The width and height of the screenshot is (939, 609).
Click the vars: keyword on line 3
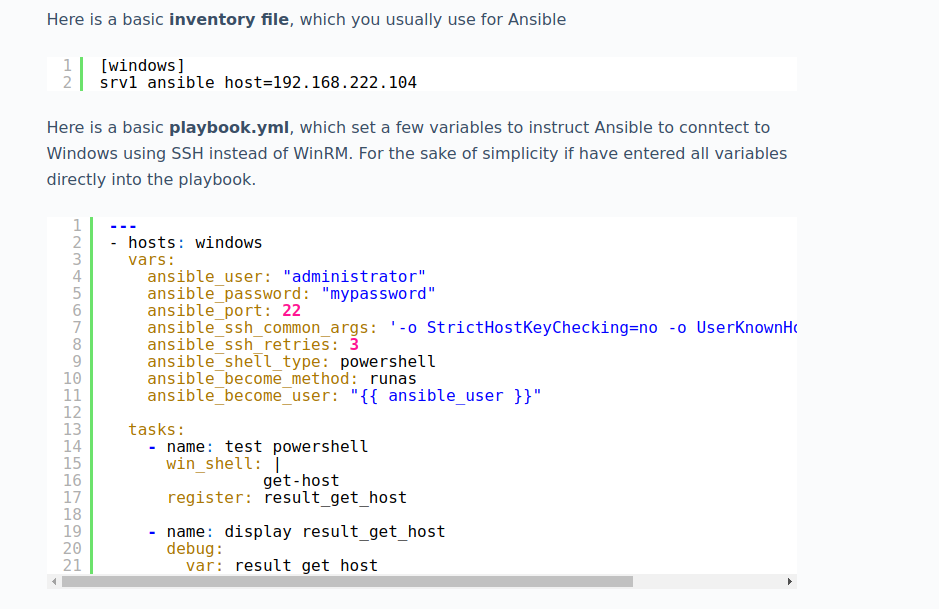[150, 259]
